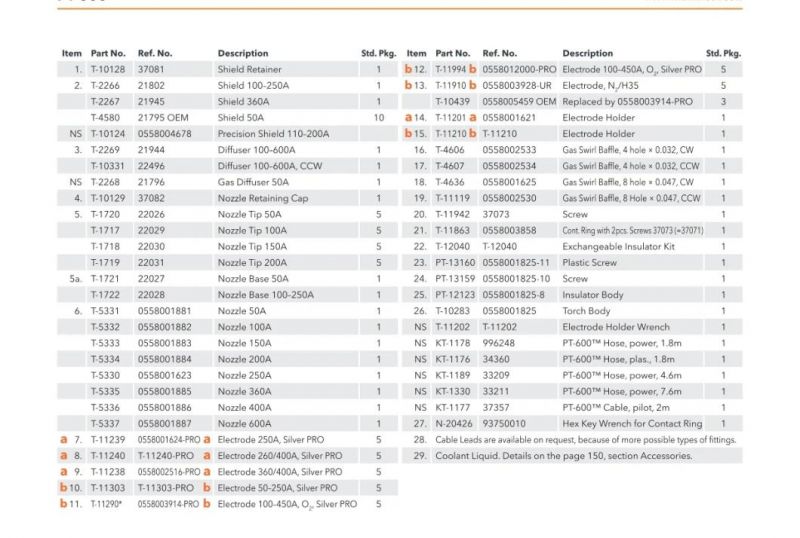The height and width of the screenshot is (538, 800).
Task: Click the 'Std. Pkg.' header in left table
Action: (379, 53)
